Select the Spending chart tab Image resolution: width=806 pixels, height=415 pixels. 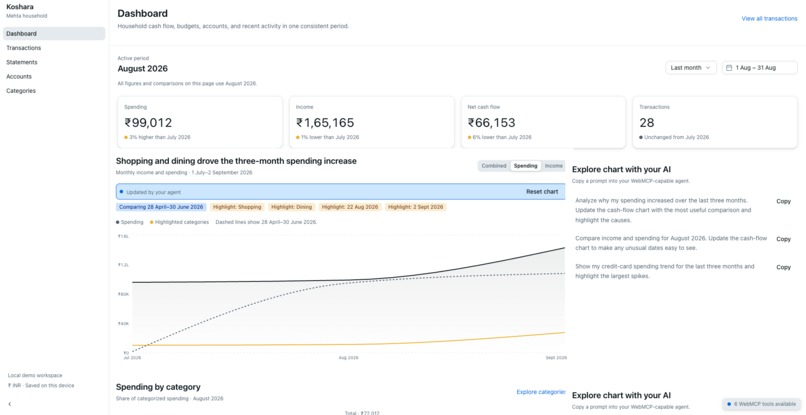pyautogui.click(x=525, y=166)
